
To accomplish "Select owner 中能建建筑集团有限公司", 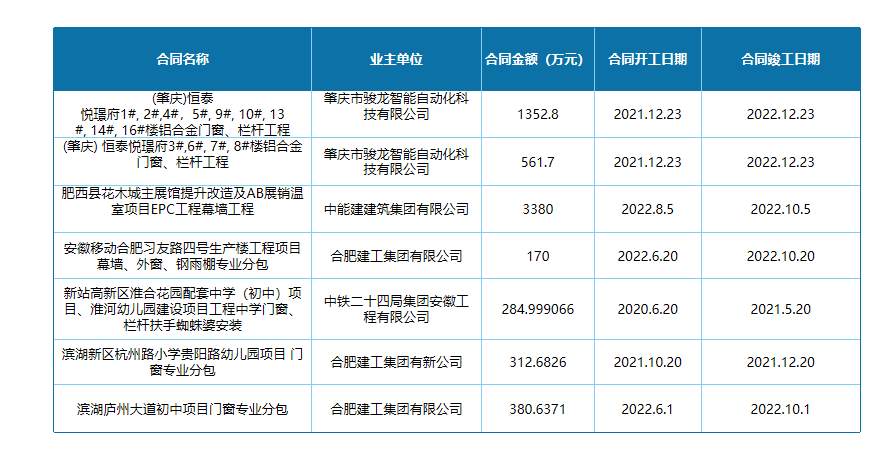I will click(x=396, y=209).
